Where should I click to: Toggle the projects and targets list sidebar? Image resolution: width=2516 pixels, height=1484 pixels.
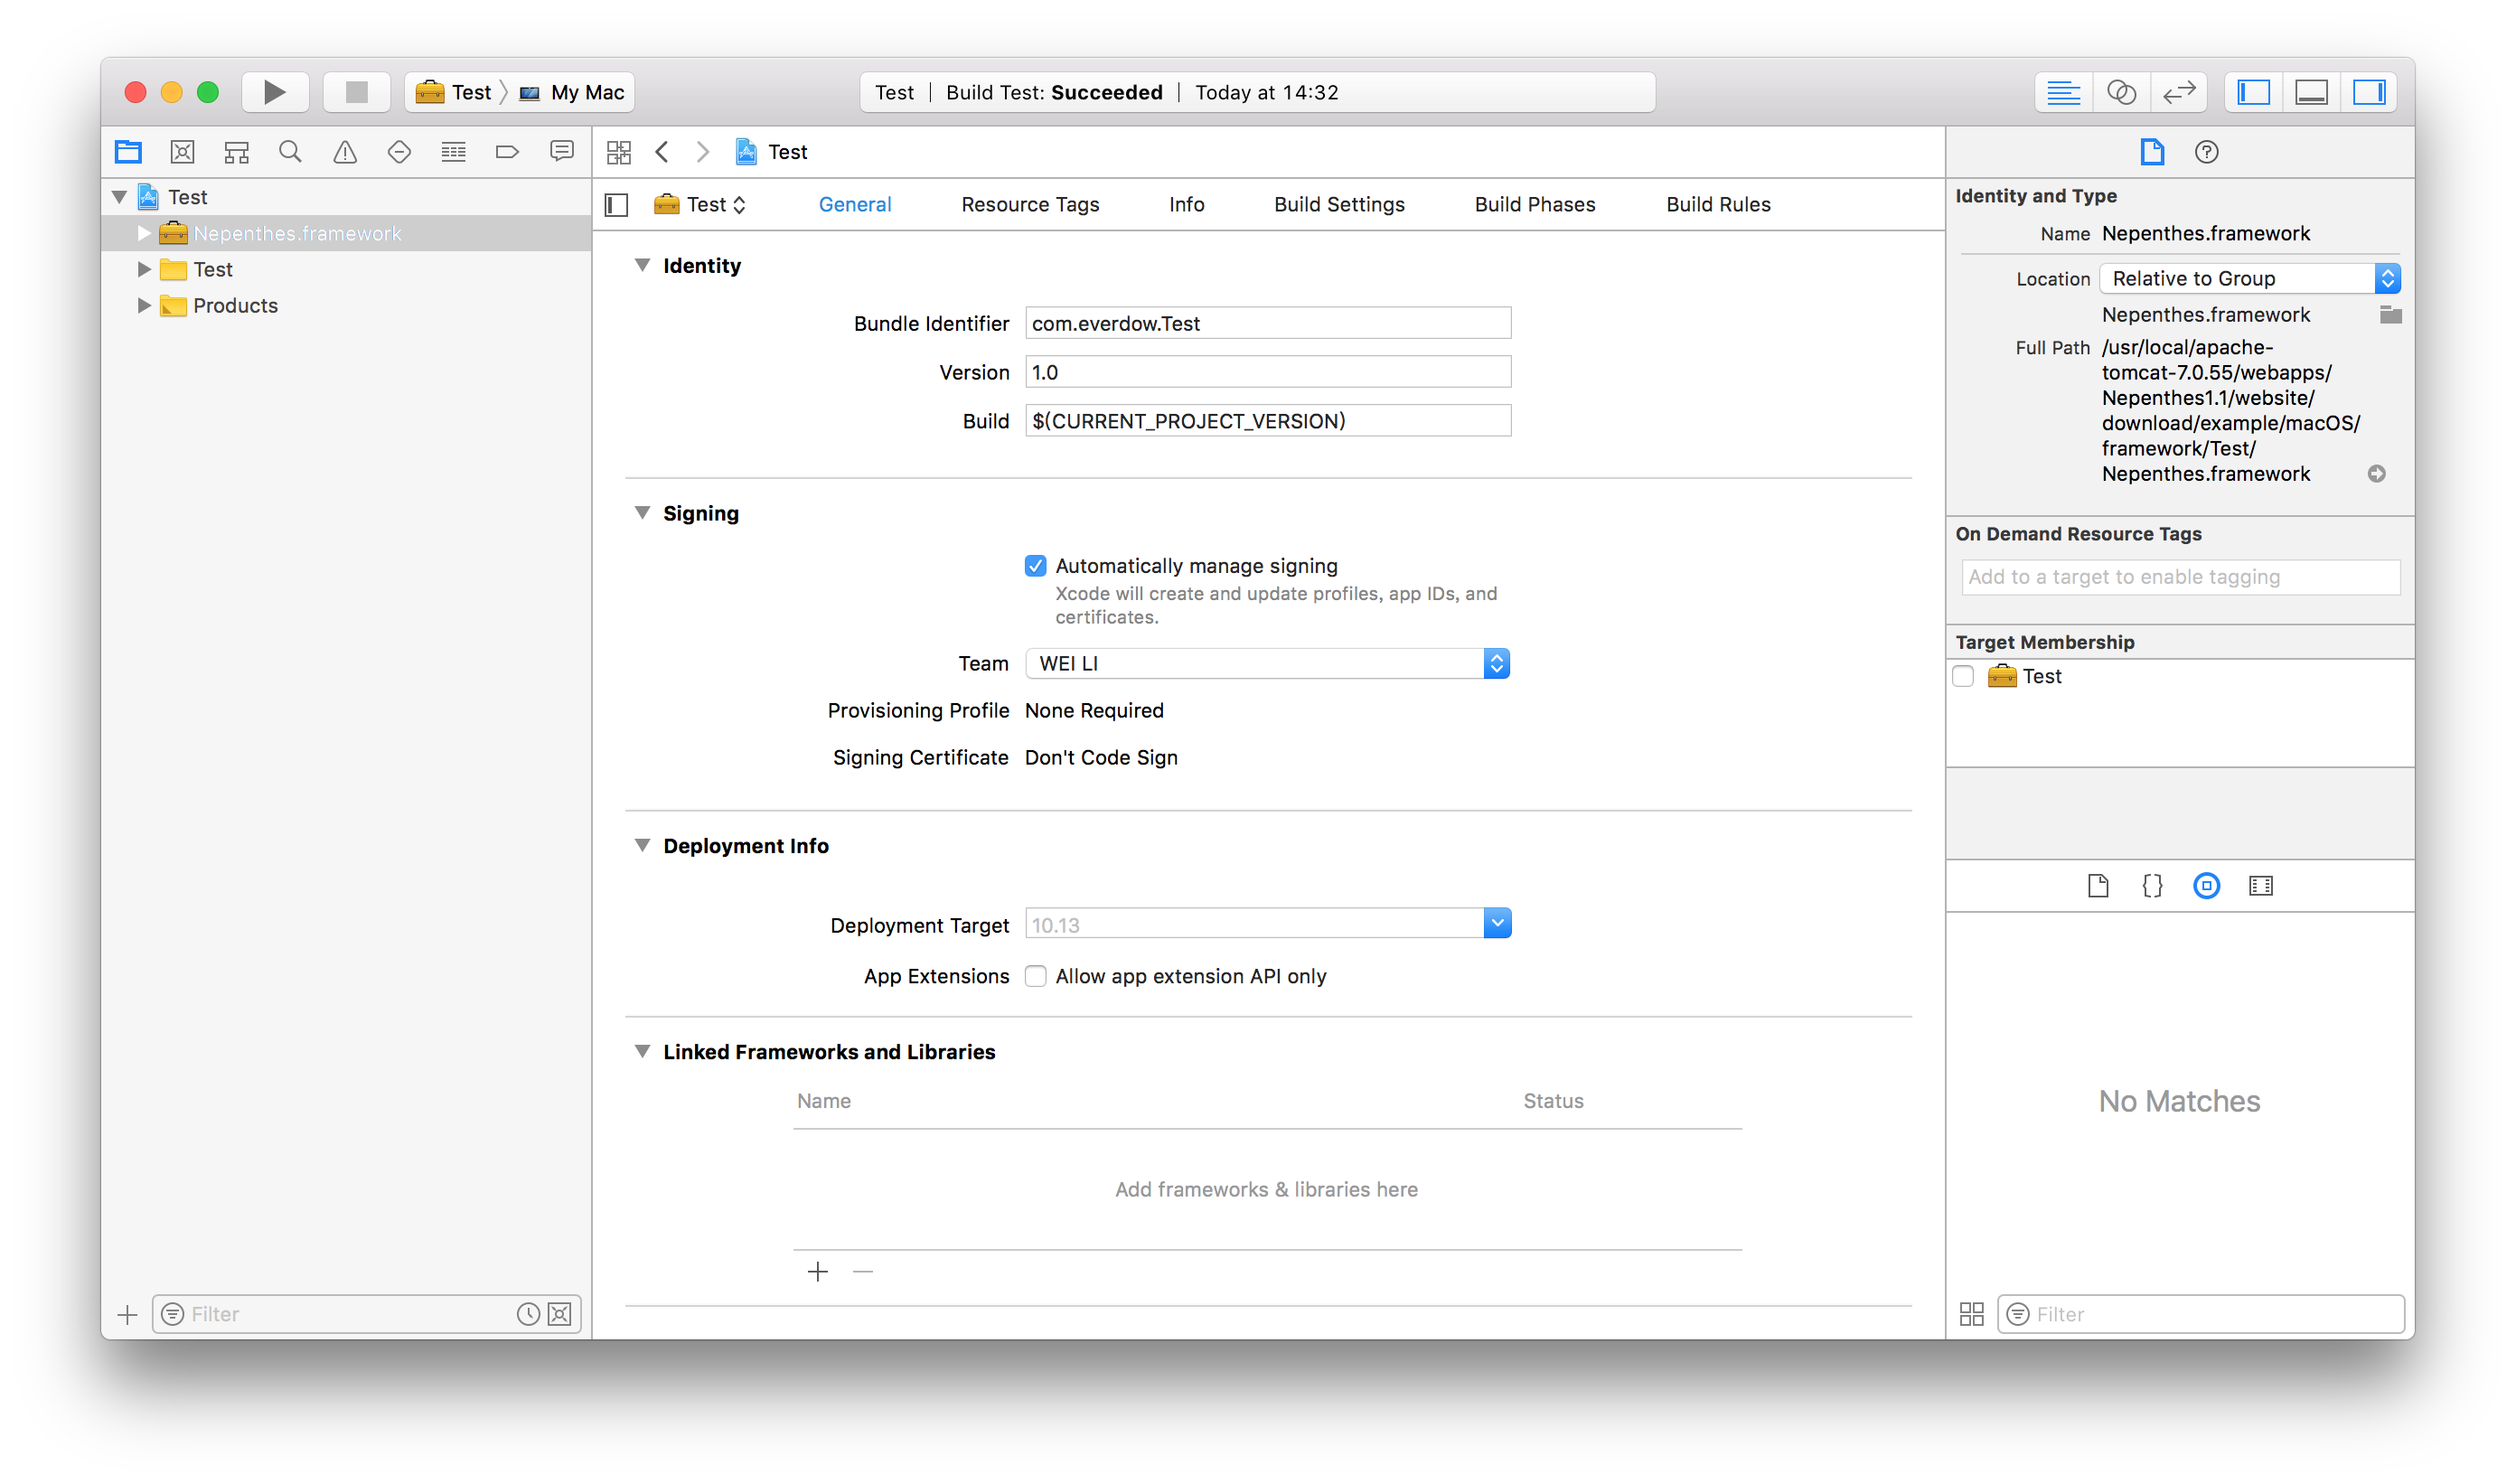[x=617, y=205]
